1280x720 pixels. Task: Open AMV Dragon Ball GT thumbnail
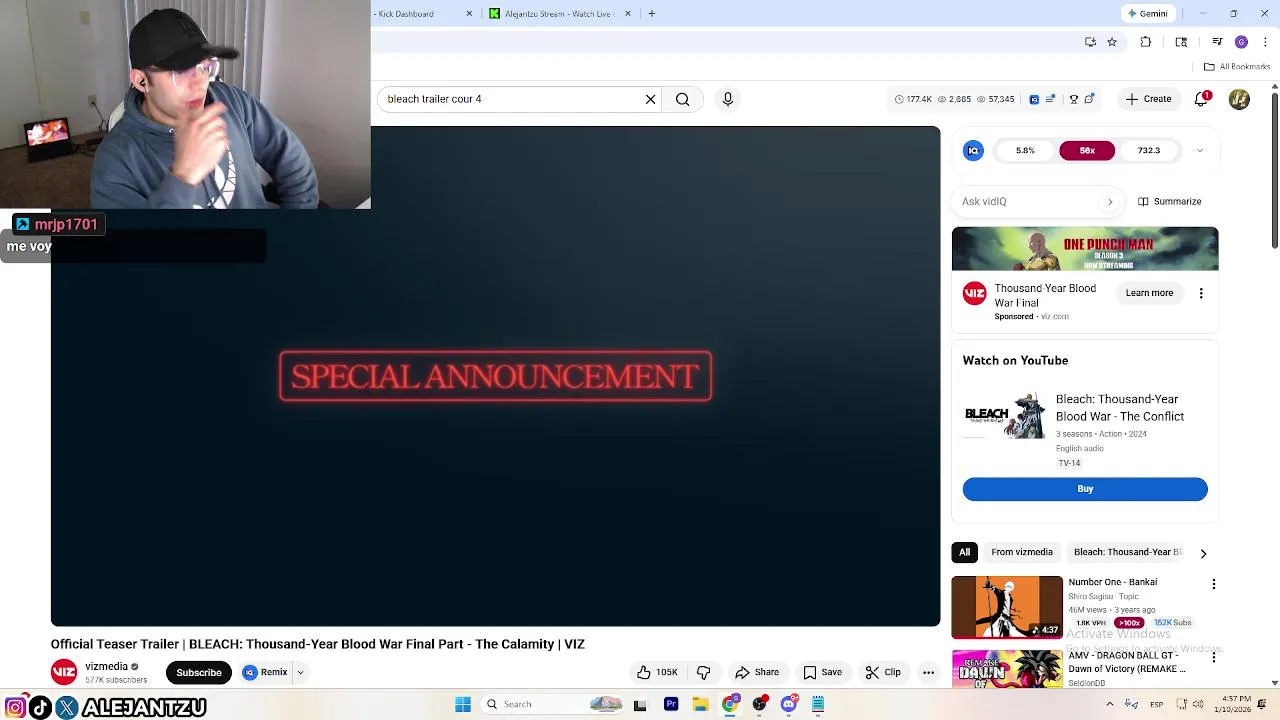pos(1007,669)
